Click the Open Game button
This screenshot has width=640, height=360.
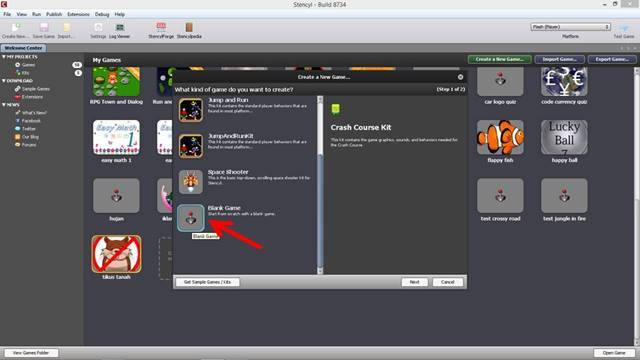(614, 353)
